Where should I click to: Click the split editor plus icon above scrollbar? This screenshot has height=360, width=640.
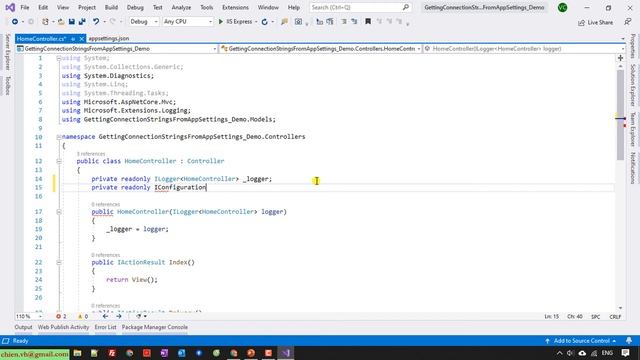(620, 58)
